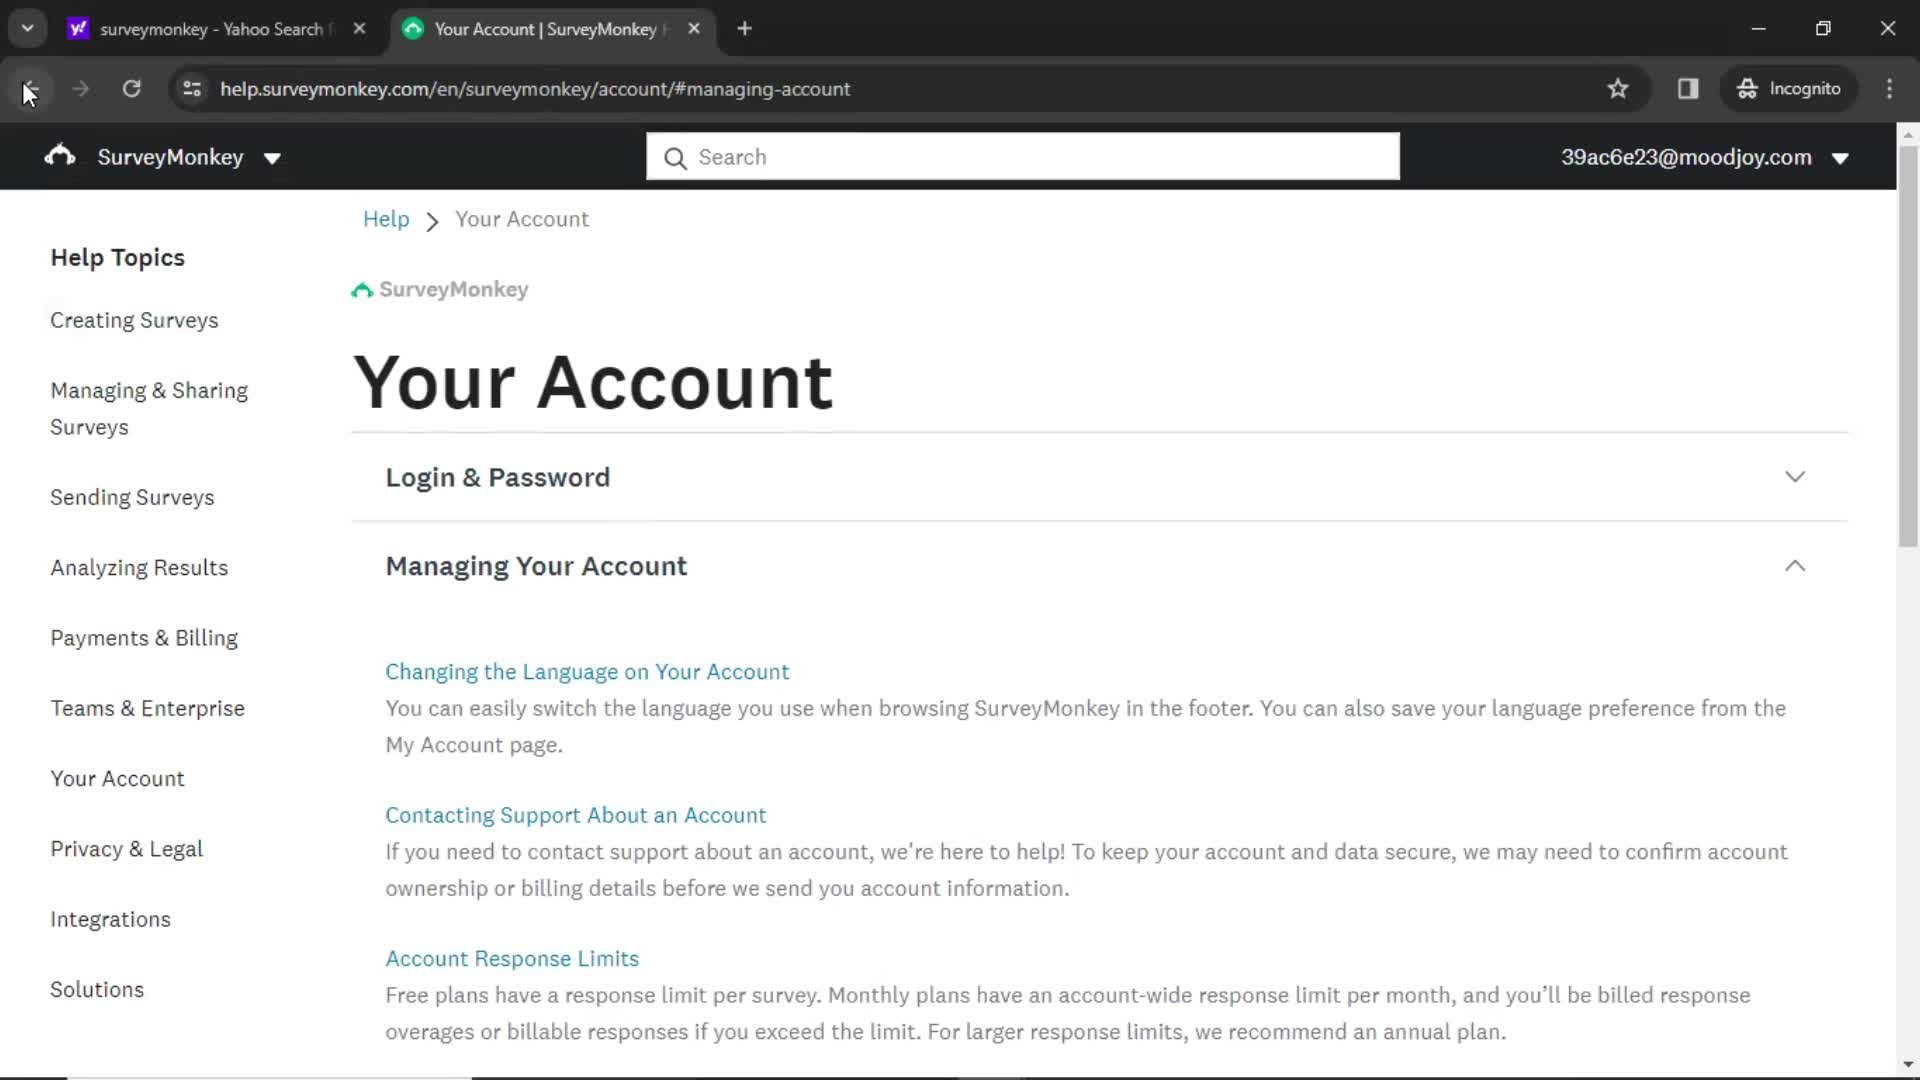
Task: Click the help Search field
Action: [x=1022, y=157]
